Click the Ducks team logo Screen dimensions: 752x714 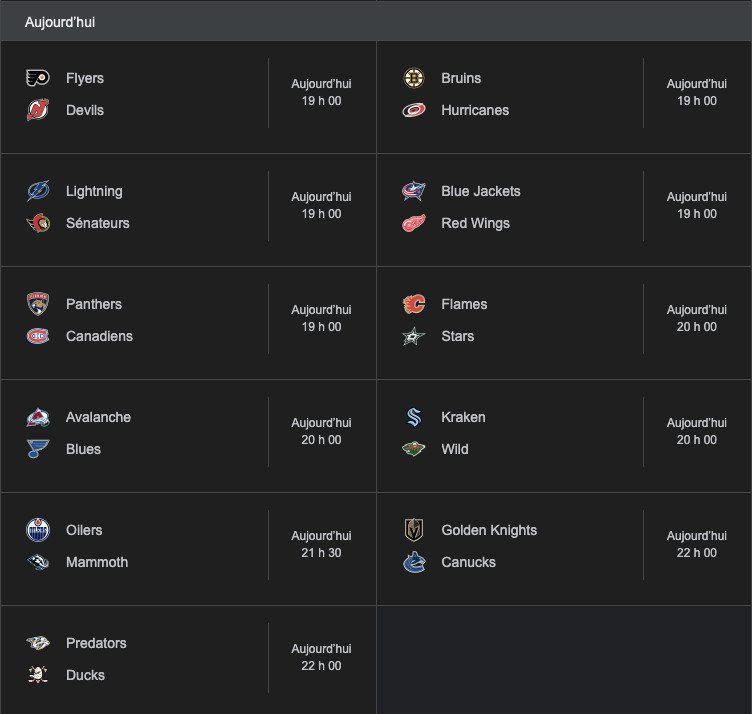(38, 675)
